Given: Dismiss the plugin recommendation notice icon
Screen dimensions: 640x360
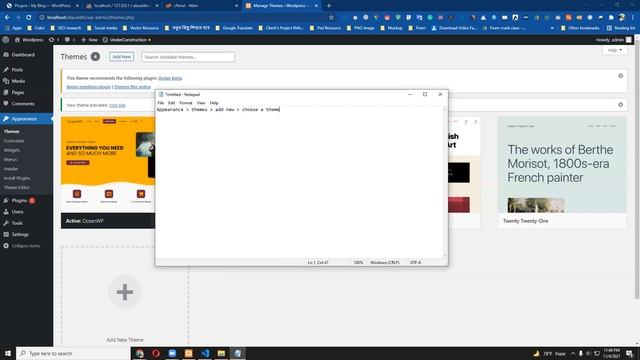Looking at the screenshot, I should (620, 76).
